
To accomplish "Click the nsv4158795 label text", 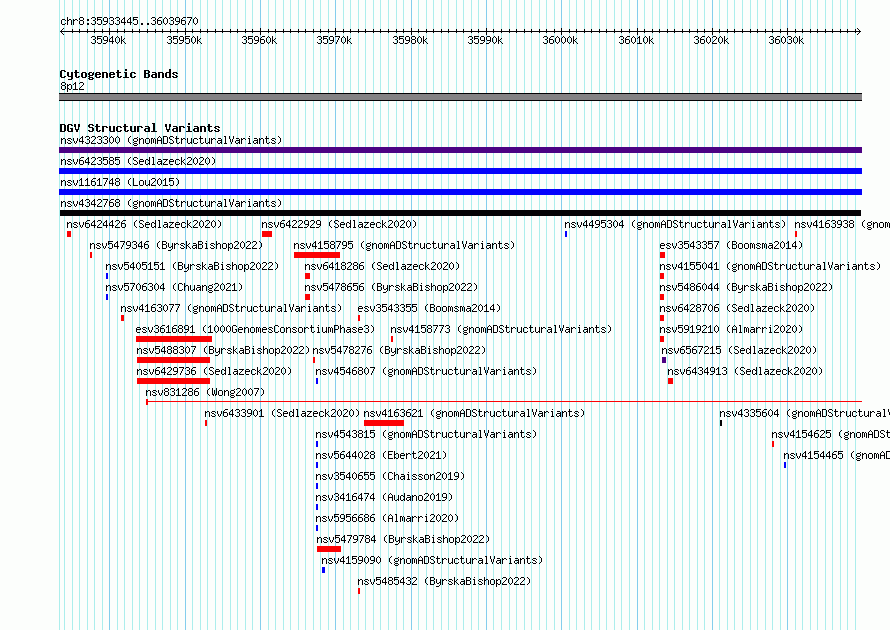I will (x=404, y=245).
